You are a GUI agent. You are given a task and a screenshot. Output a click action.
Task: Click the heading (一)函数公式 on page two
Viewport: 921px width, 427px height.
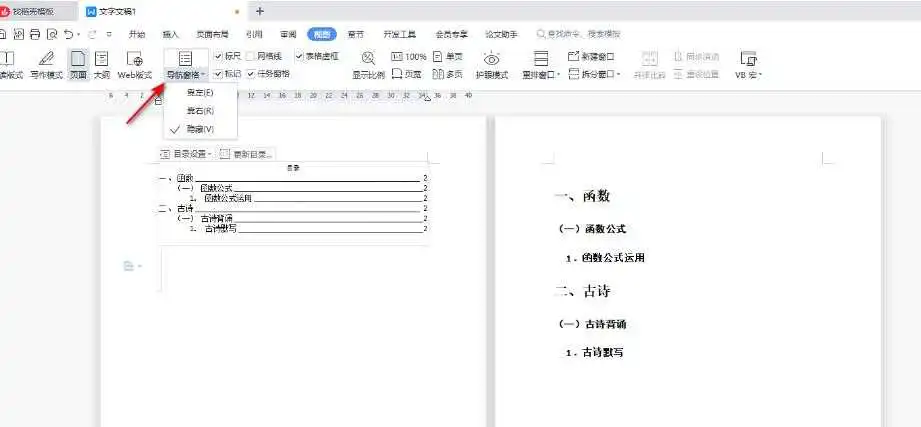tap(591, 228)
